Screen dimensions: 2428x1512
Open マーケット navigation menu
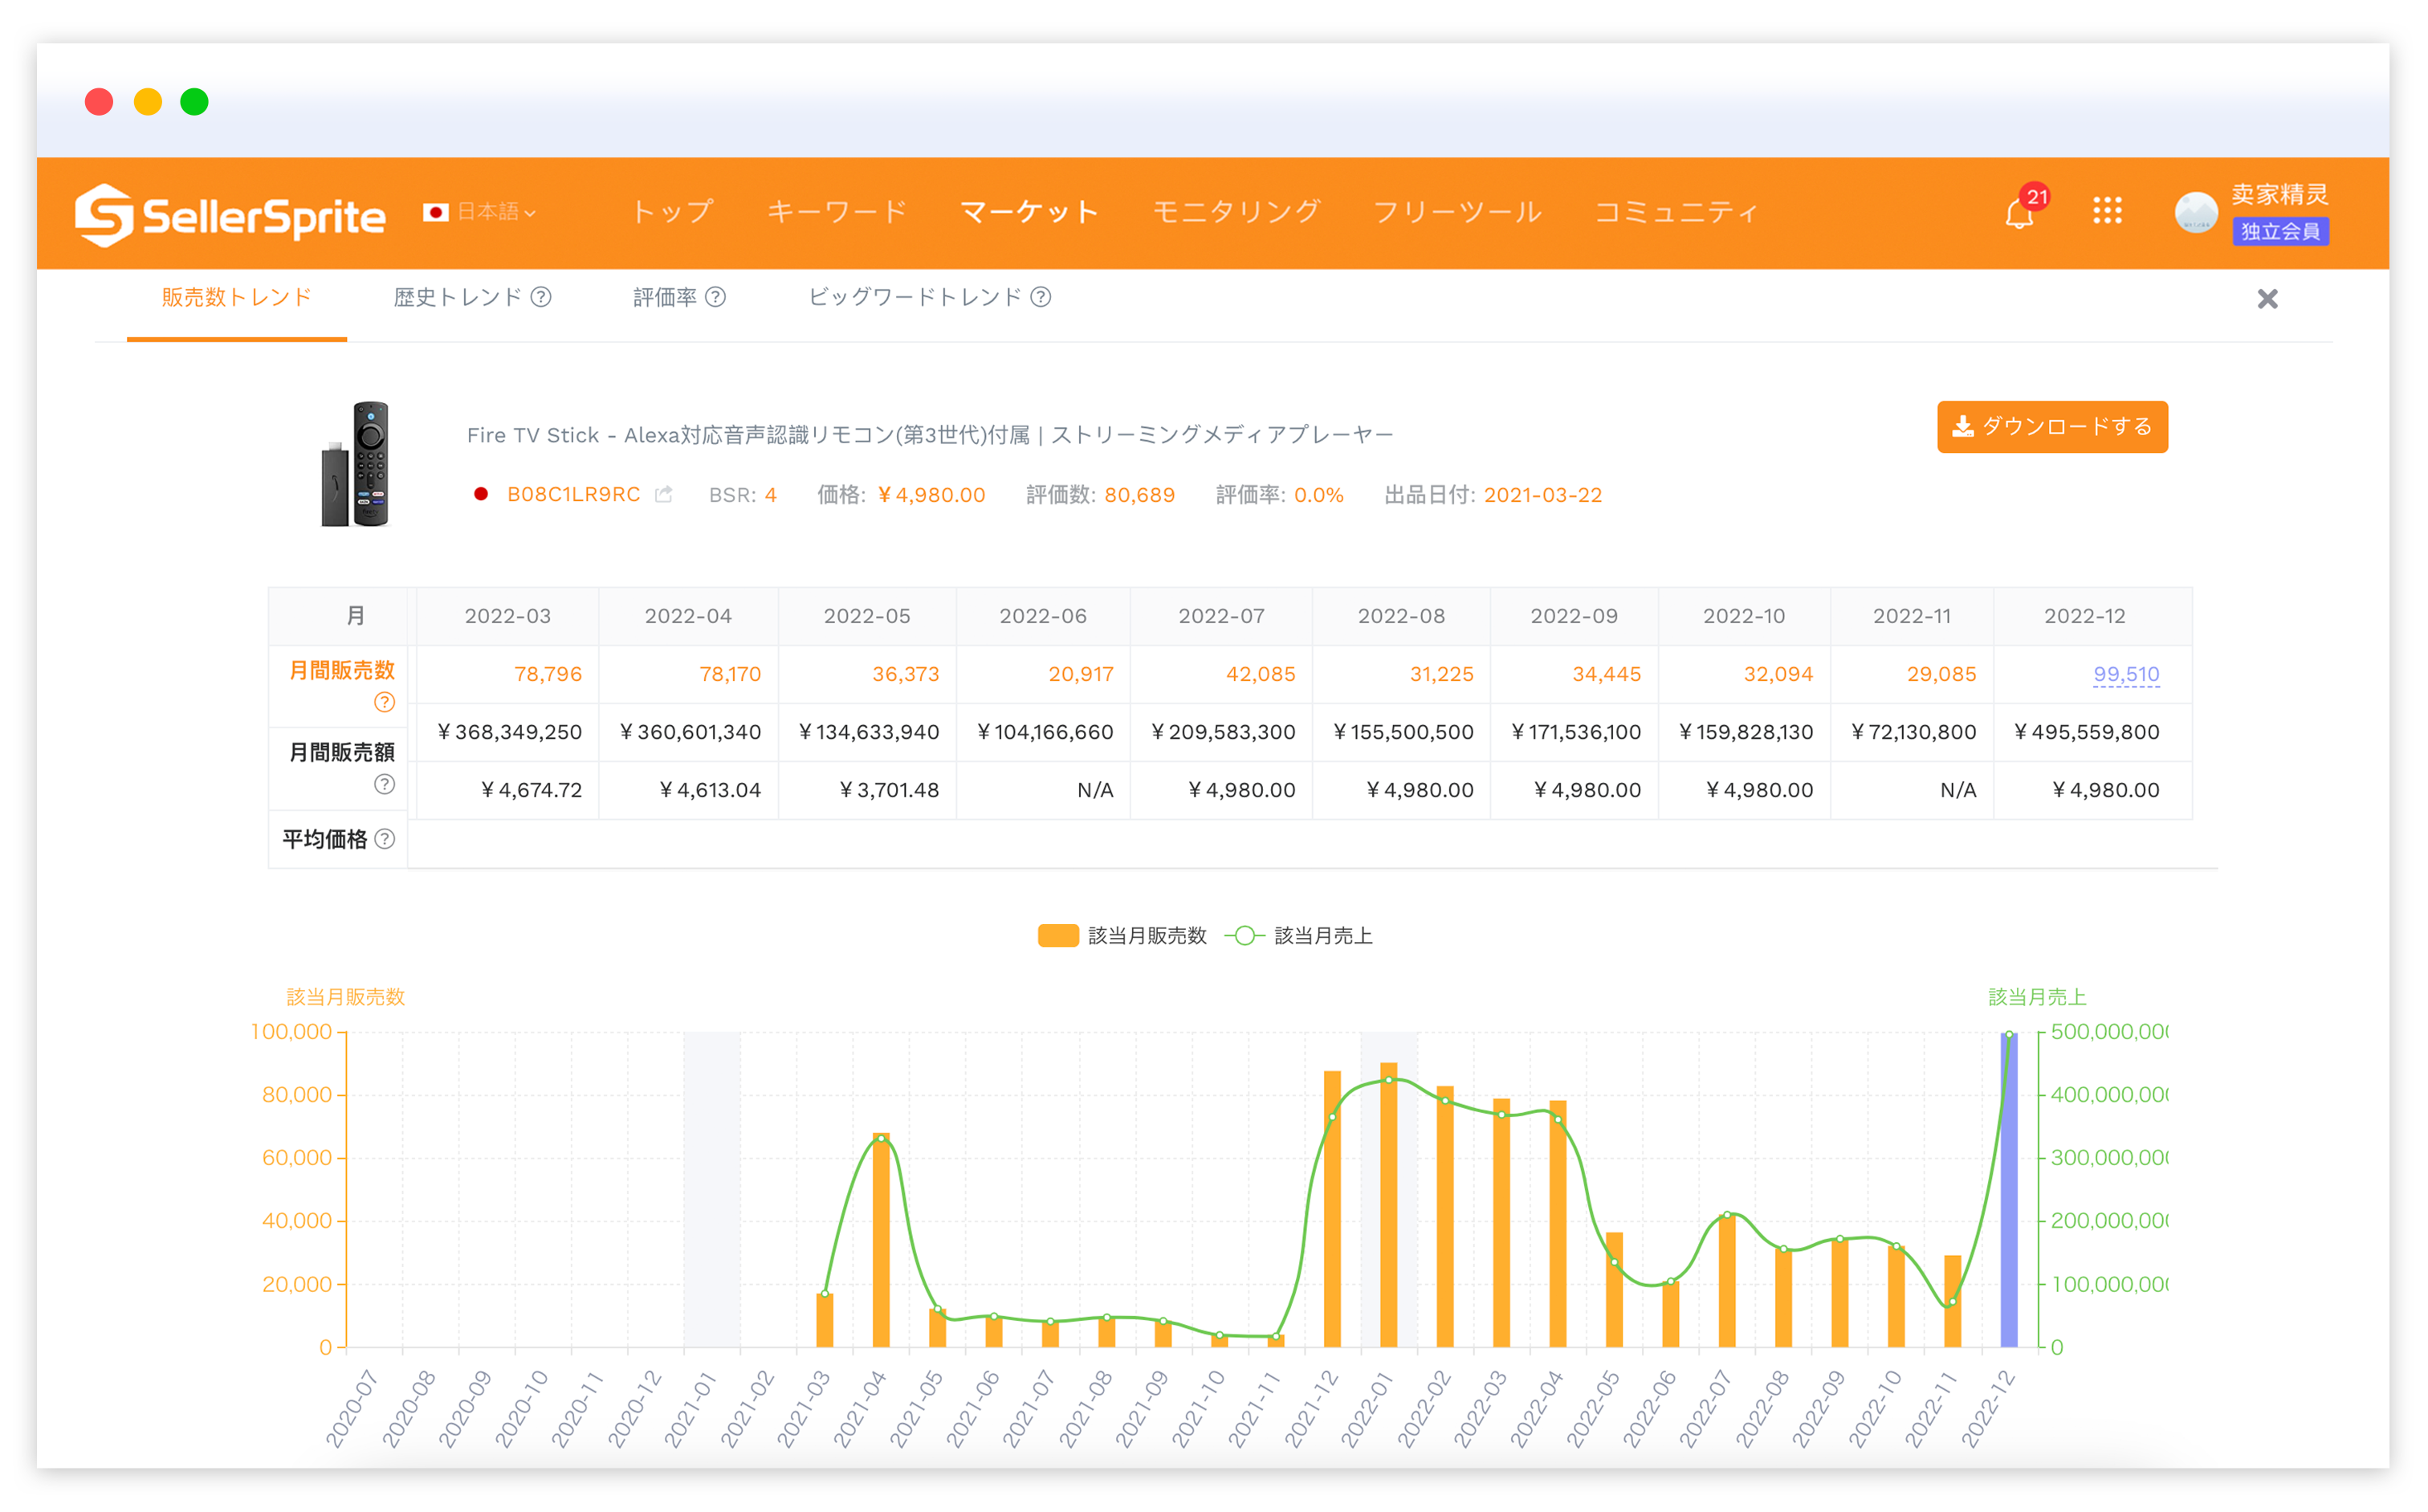1029,212
